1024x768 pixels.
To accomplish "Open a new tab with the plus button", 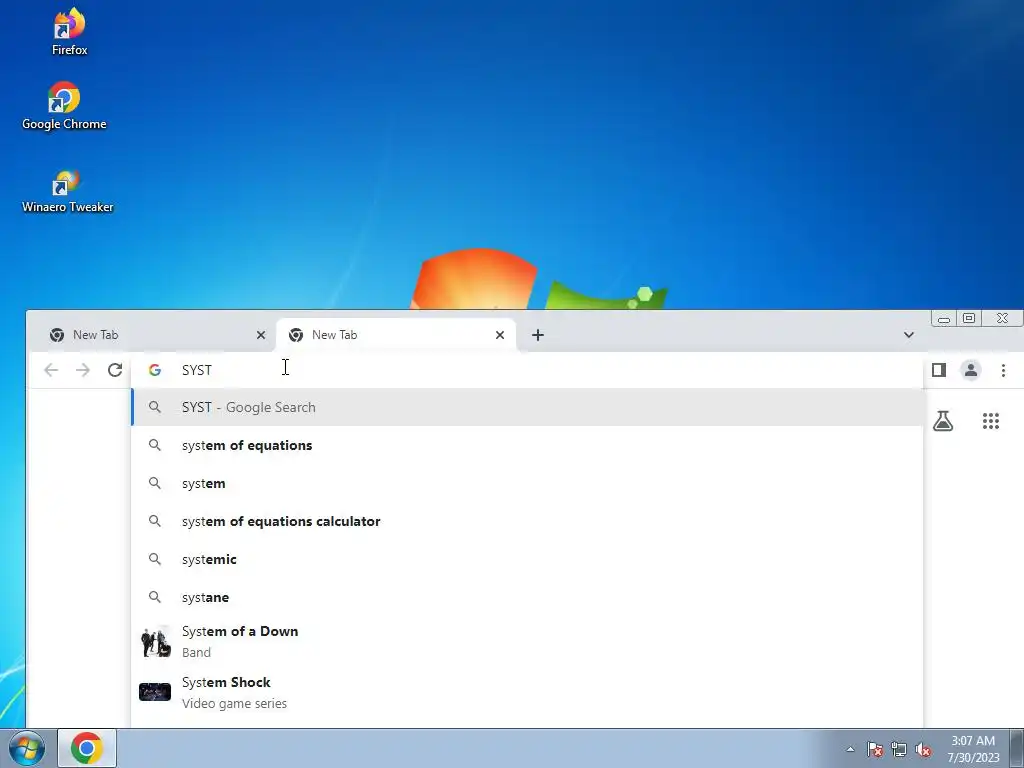I will coord(537,335).
